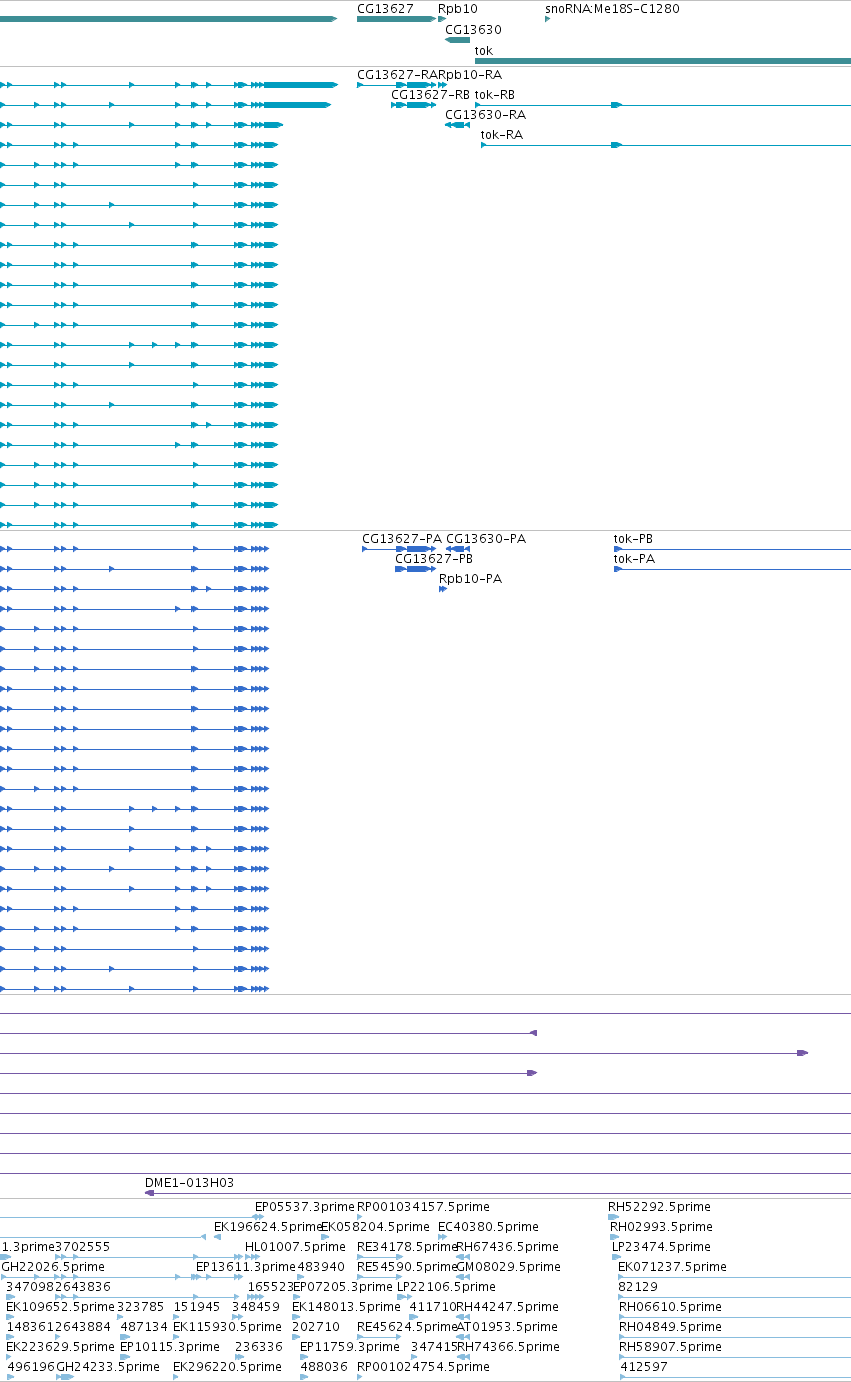Open AT01953.5prime EST label
This screenshot has width=851, height=1382.
(x=506, y=1326)
